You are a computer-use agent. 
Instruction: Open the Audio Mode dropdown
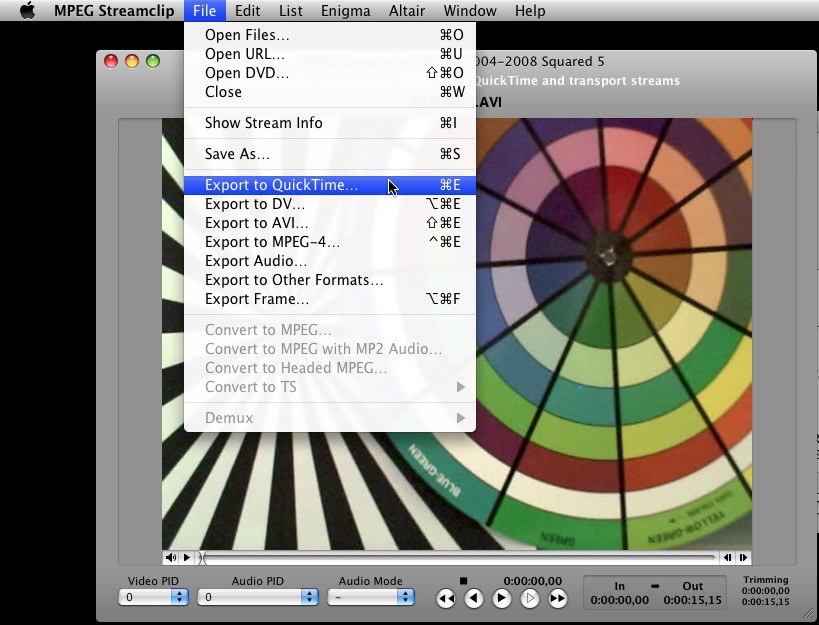click(x=374, y=597)
